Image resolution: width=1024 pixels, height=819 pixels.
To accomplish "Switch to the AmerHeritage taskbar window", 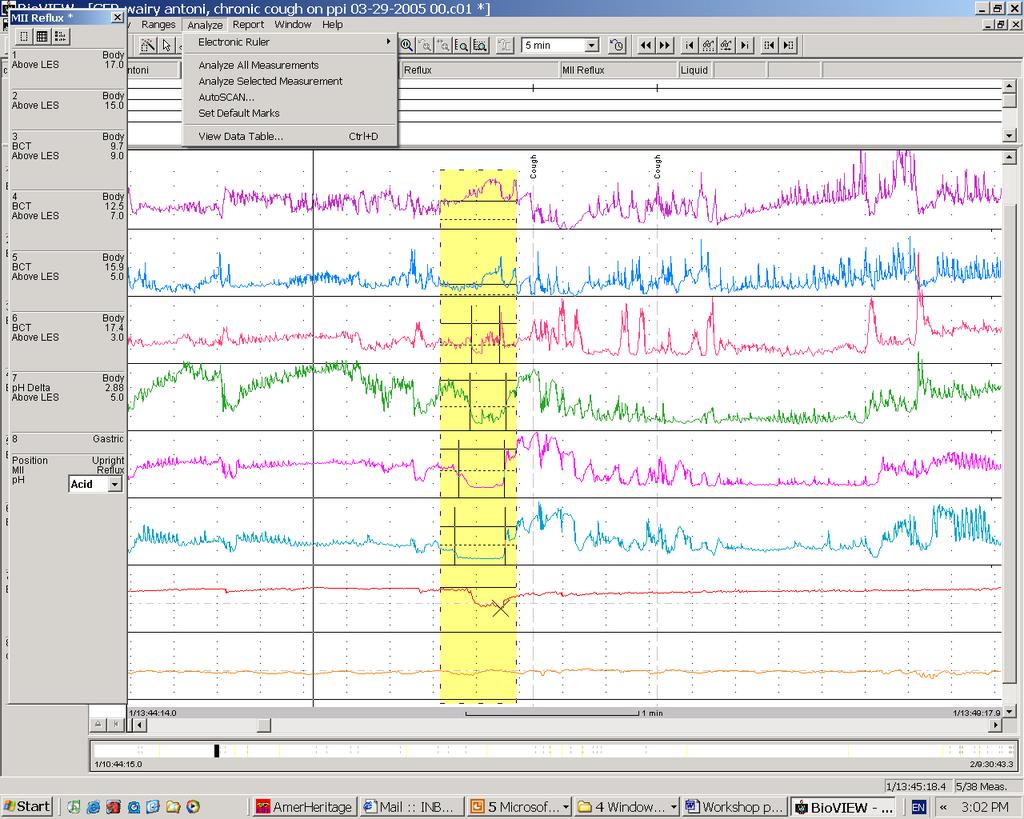I will point(304,807).
